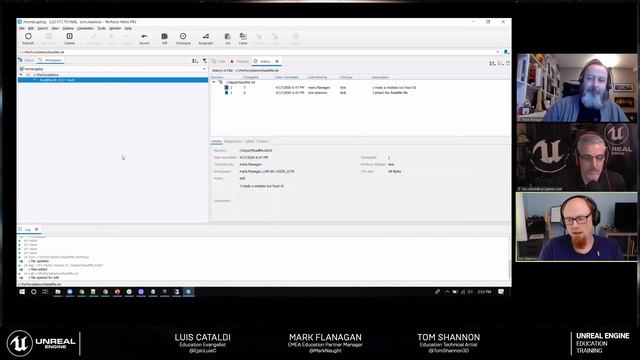Open the Window menu

point(115,29)
